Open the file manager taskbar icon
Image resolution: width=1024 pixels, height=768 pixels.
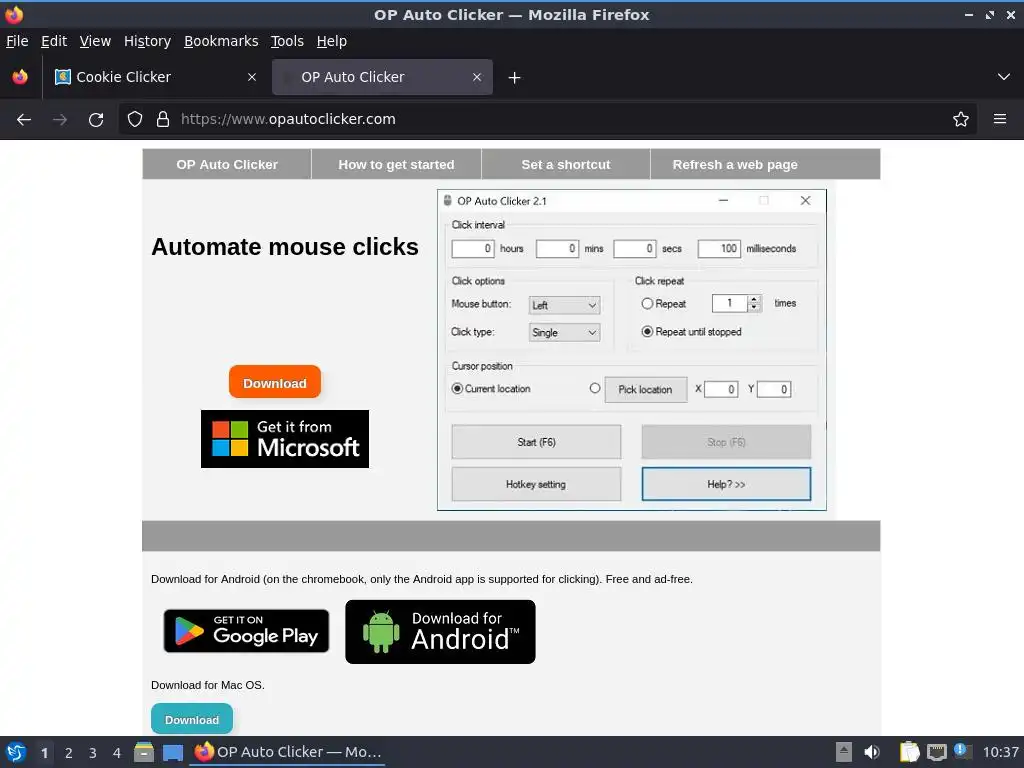(144, 752)
